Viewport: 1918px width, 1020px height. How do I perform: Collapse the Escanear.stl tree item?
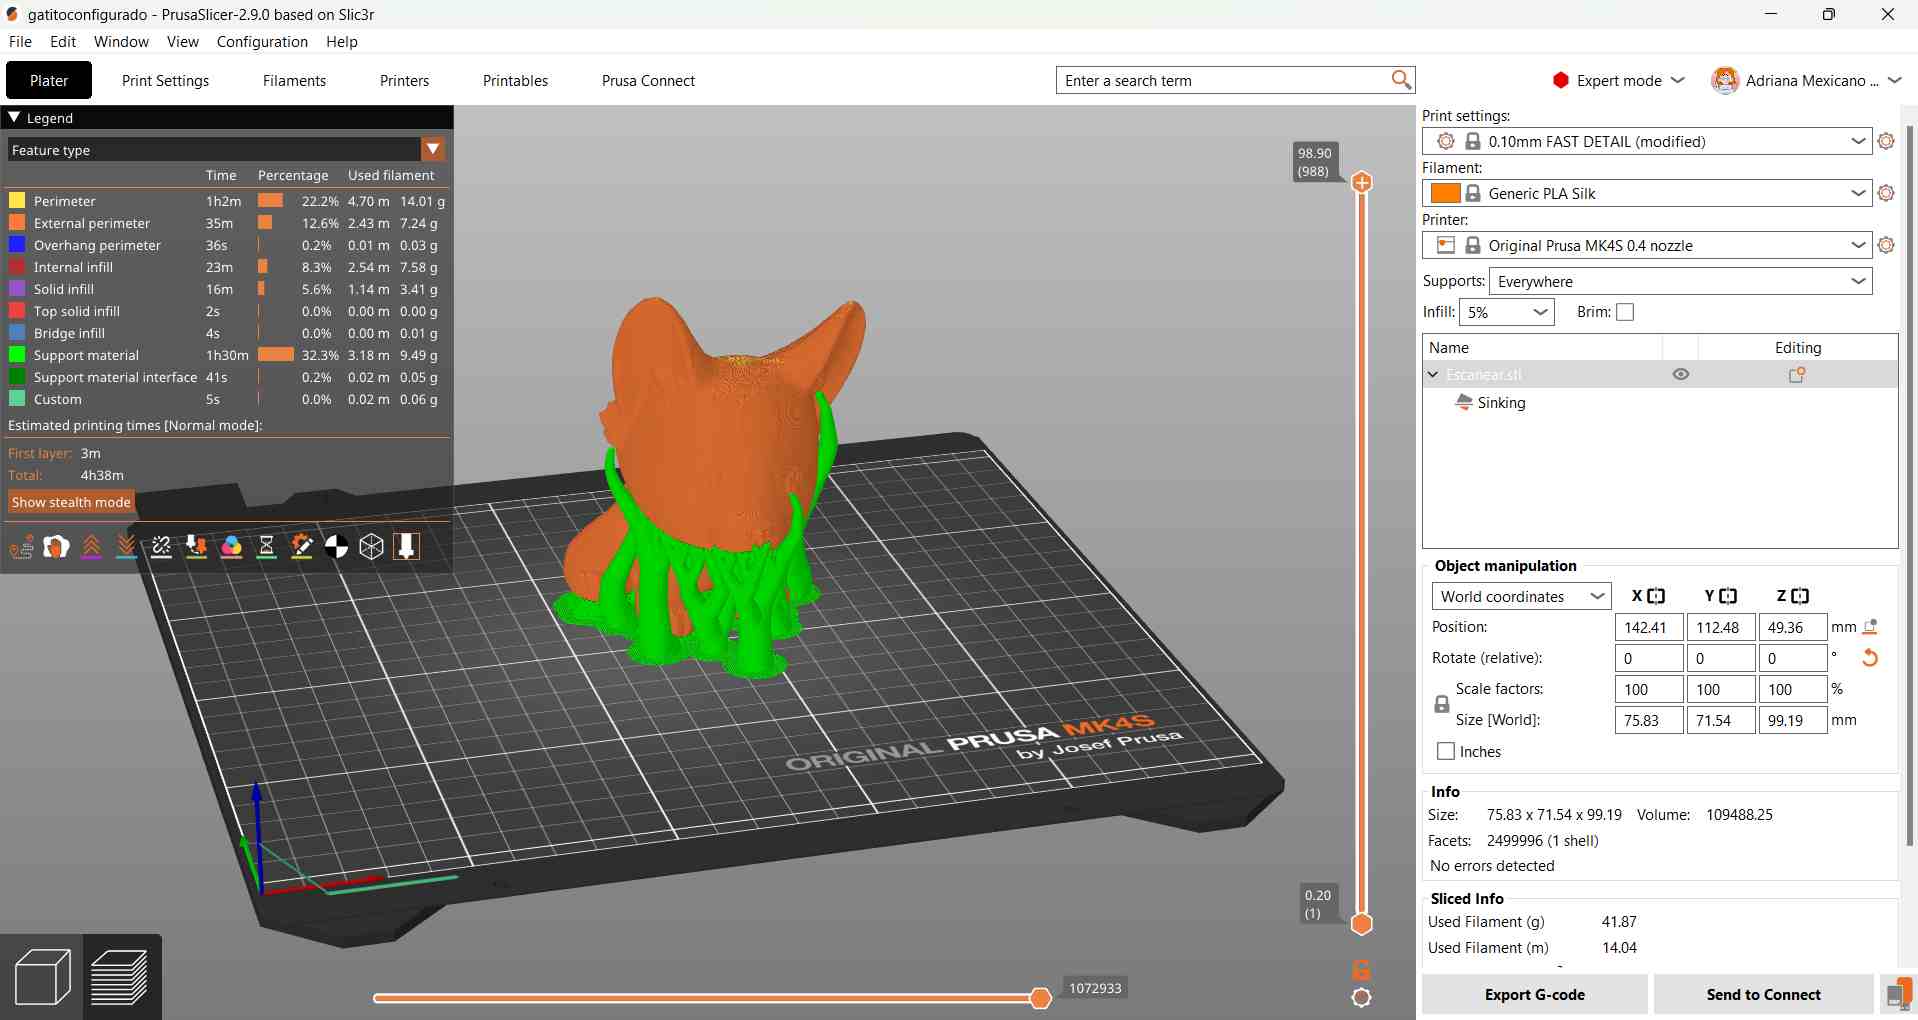(1433, 374)
